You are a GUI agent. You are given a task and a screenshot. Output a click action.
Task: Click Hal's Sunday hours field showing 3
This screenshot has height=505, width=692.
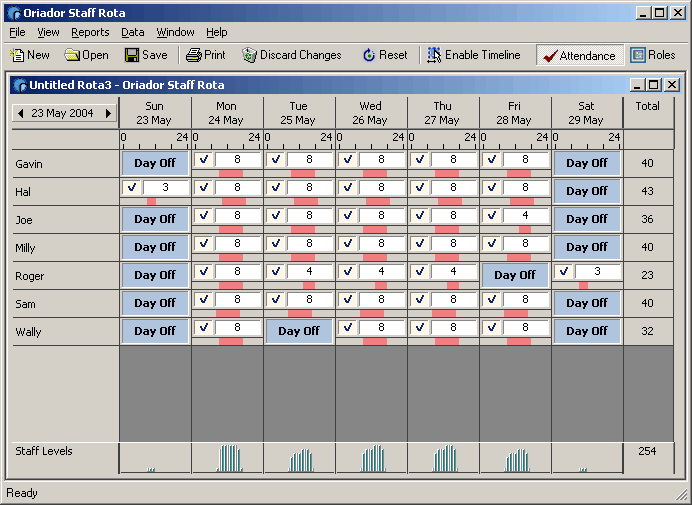tap(166, 188)
